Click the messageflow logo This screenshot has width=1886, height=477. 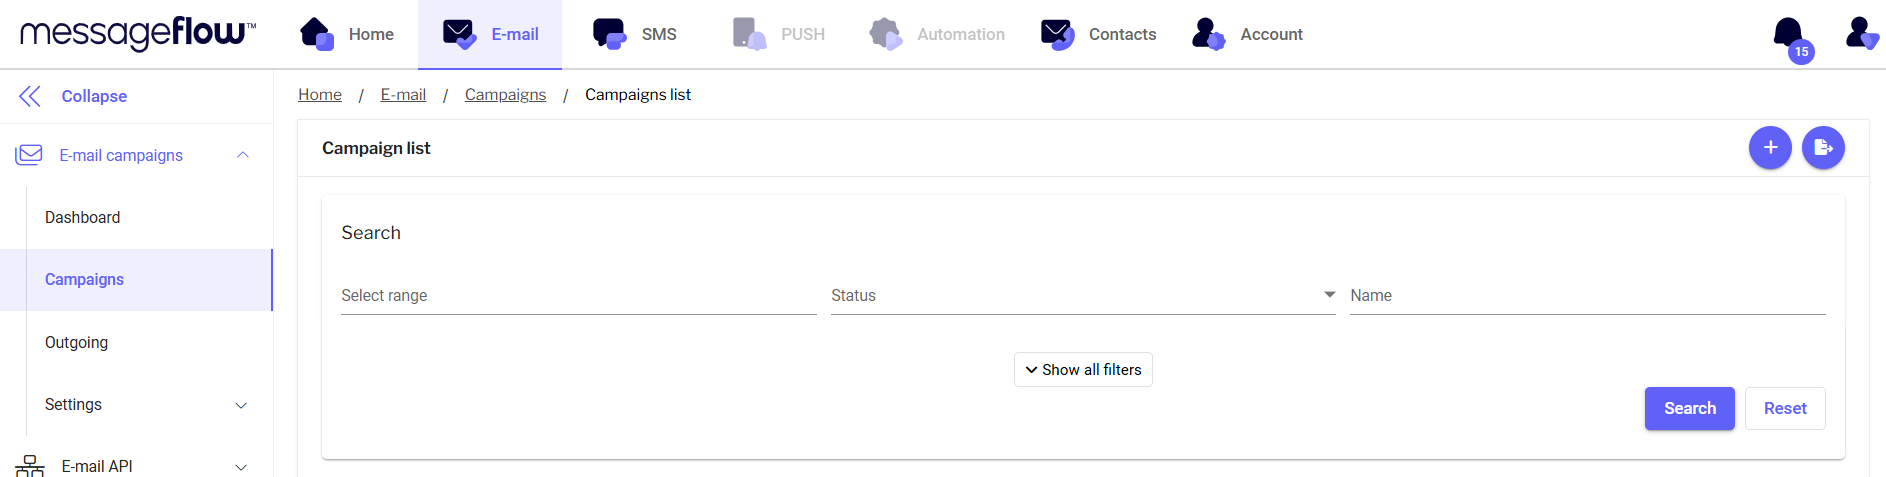[x=138, y=33]
